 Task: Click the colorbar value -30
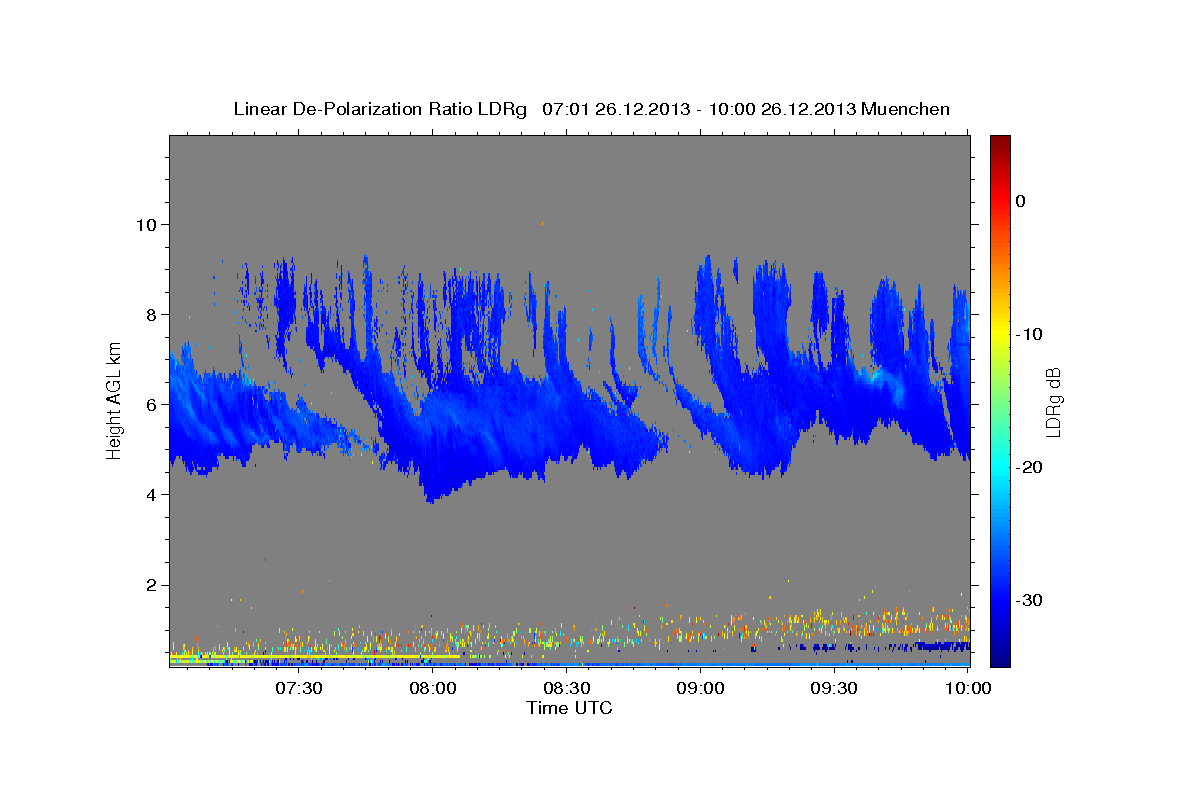(1029, 600)
